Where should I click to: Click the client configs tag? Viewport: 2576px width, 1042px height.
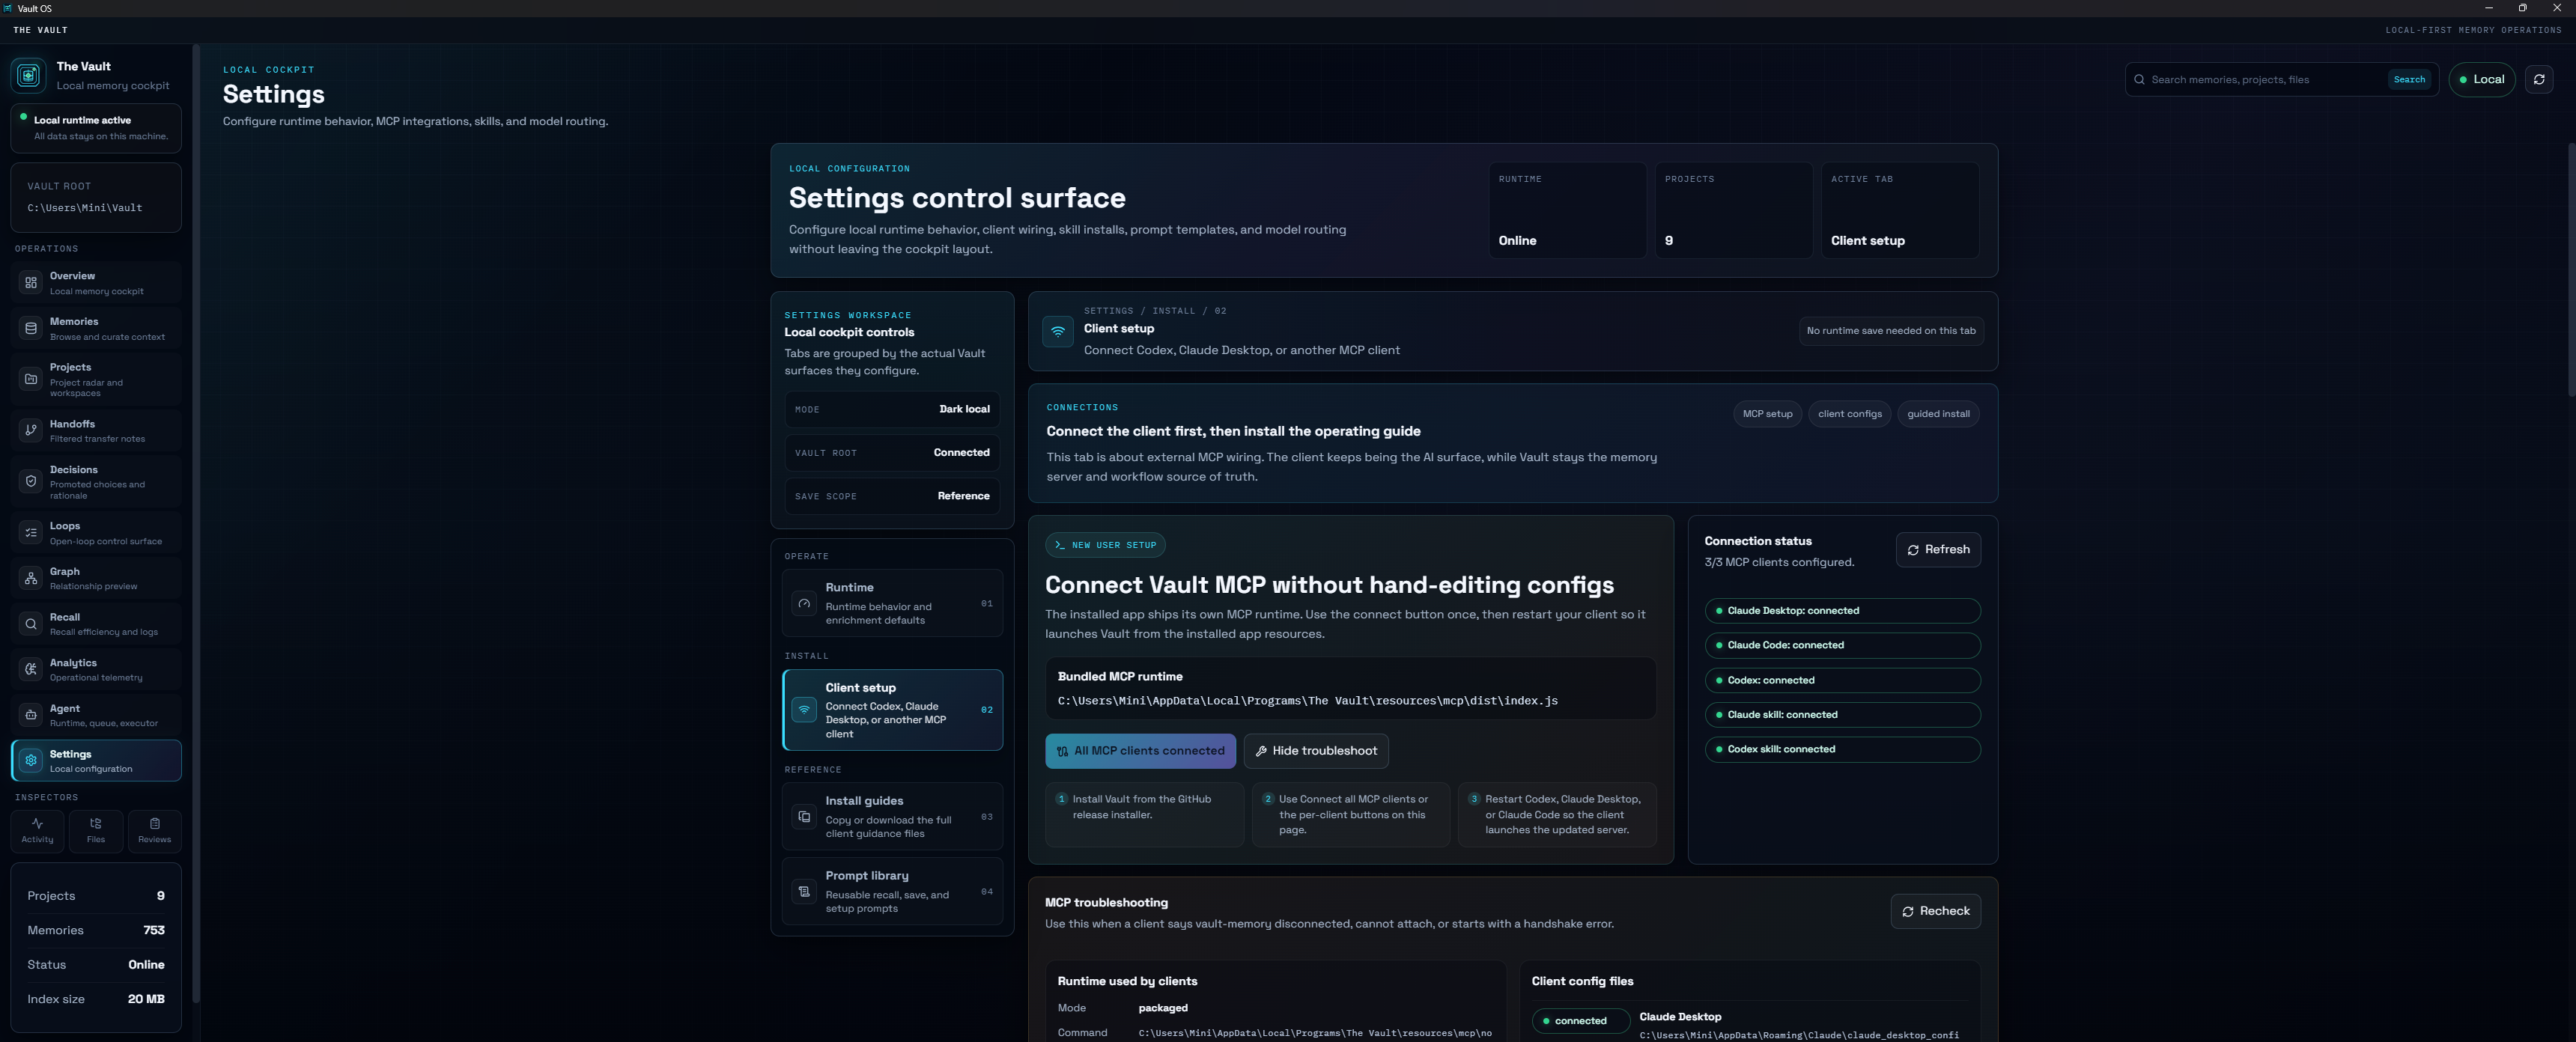[x=1849, y=414]
